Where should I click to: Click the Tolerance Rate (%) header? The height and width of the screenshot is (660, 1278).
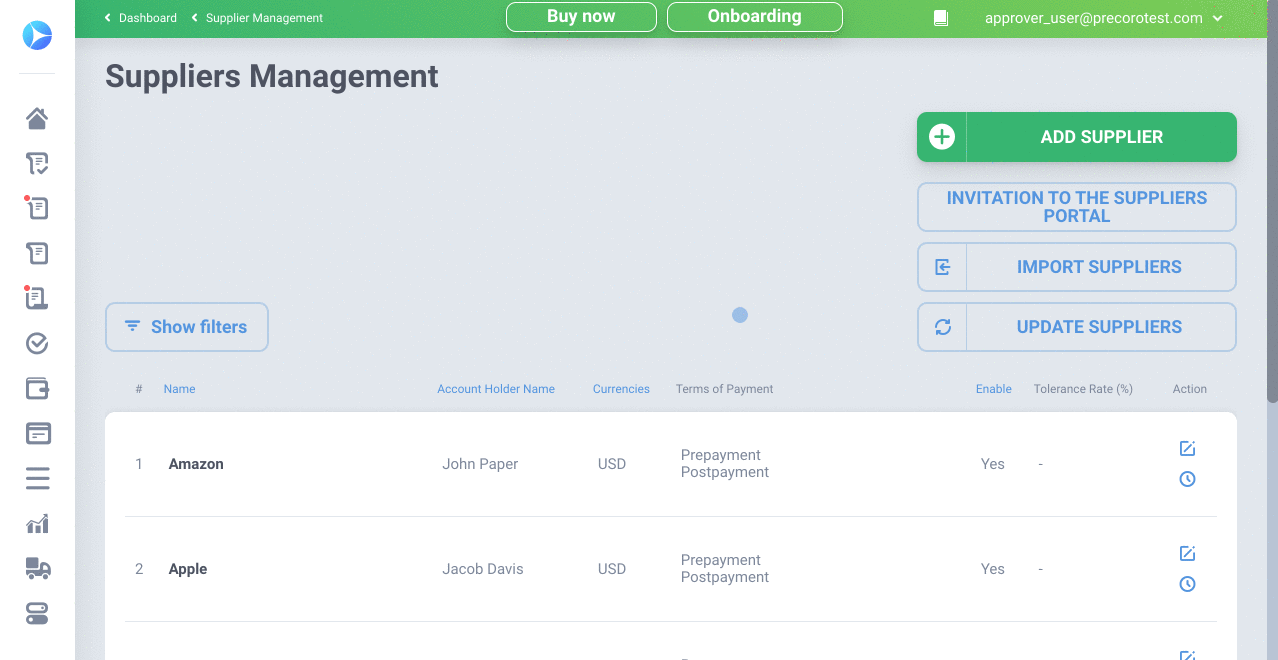coord(1083,389)
